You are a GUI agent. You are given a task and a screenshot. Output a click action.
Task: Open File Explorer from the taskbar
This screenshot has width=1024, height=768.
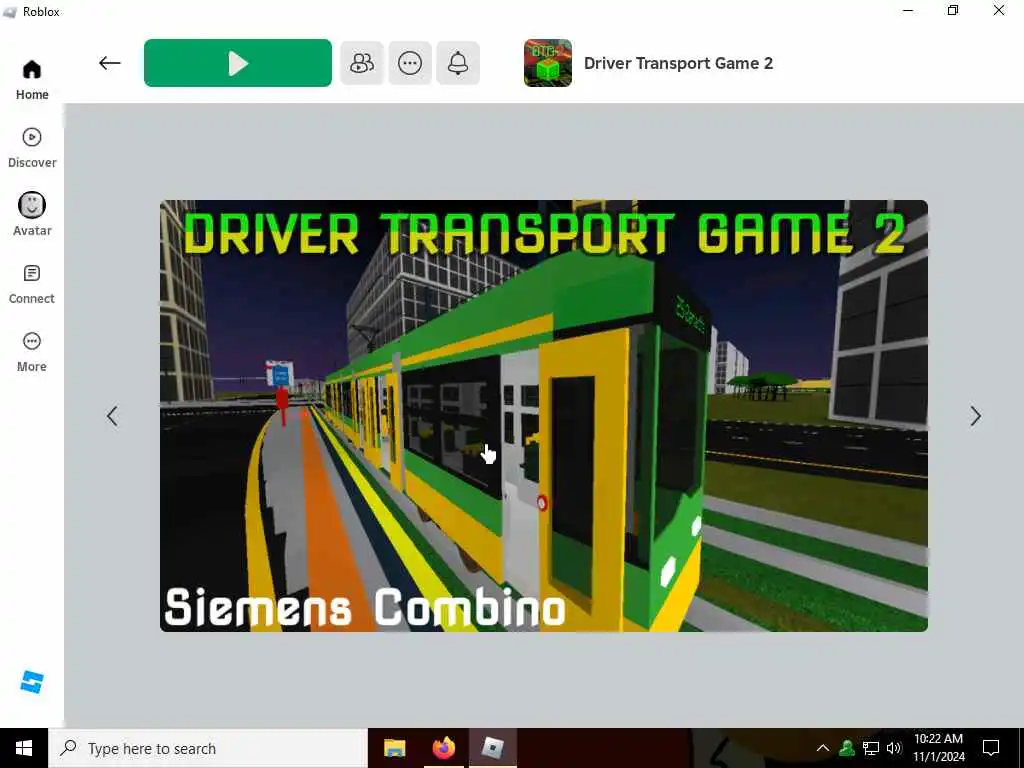click(394, 748)
